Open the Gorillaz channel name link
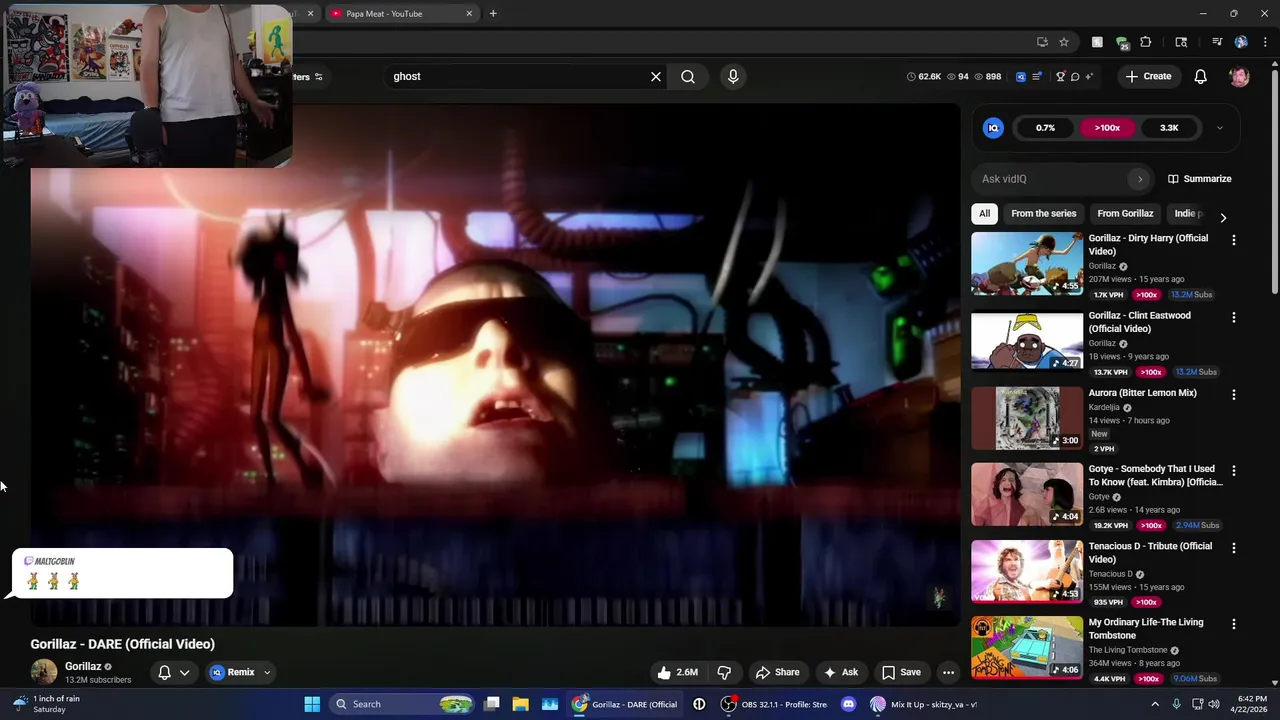1280x720 pixels. tap(83, 666)
